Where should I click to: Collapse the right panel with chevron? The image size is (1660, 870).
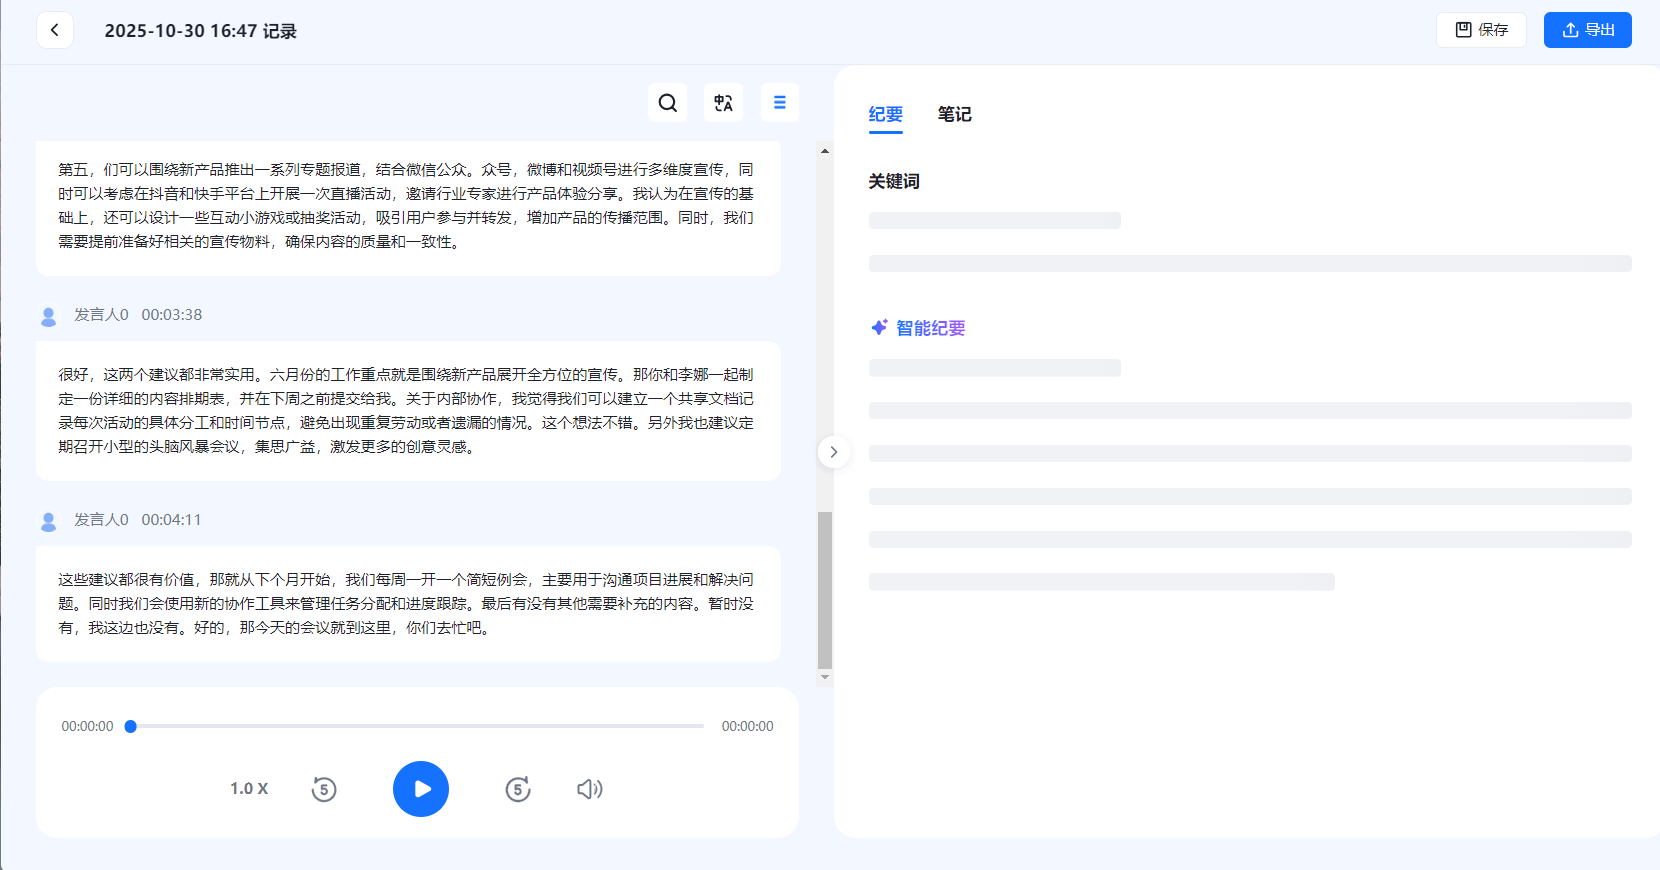point(834,452)
